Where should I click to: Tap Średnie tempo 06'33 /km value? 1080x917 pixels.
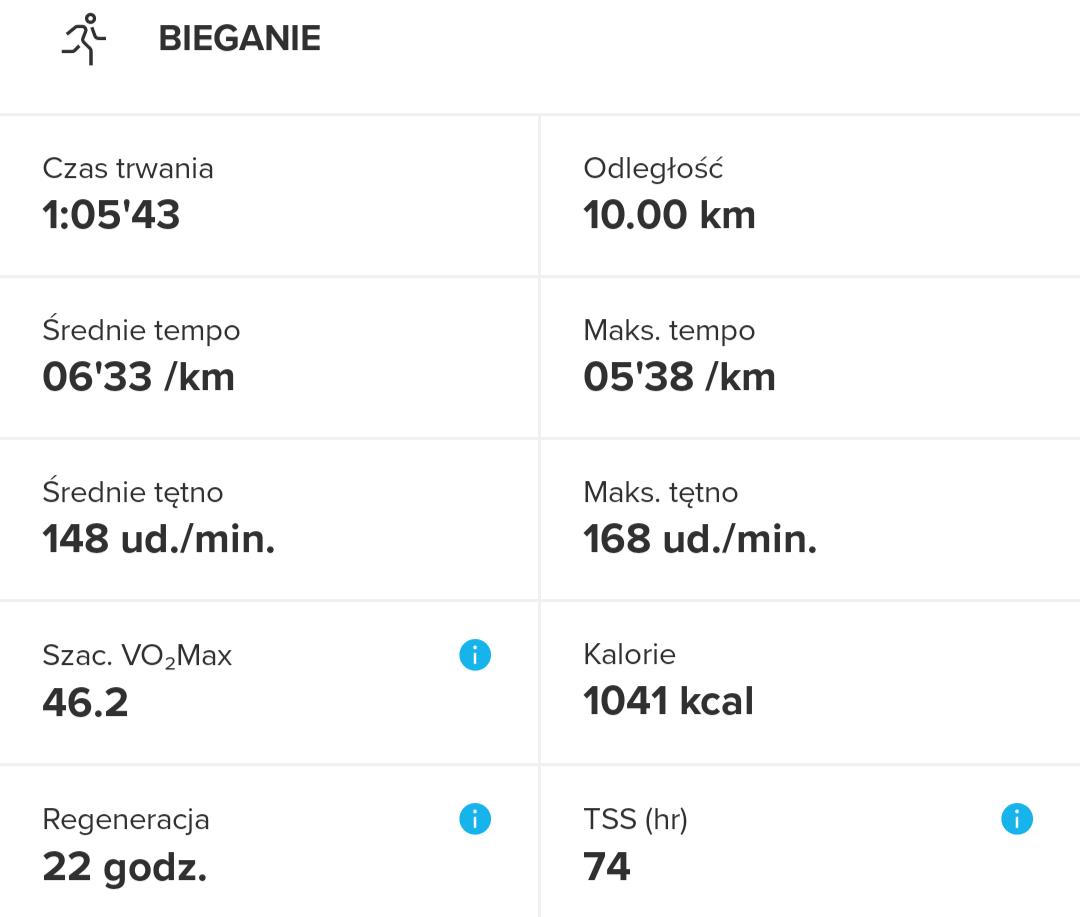(138, 377)
